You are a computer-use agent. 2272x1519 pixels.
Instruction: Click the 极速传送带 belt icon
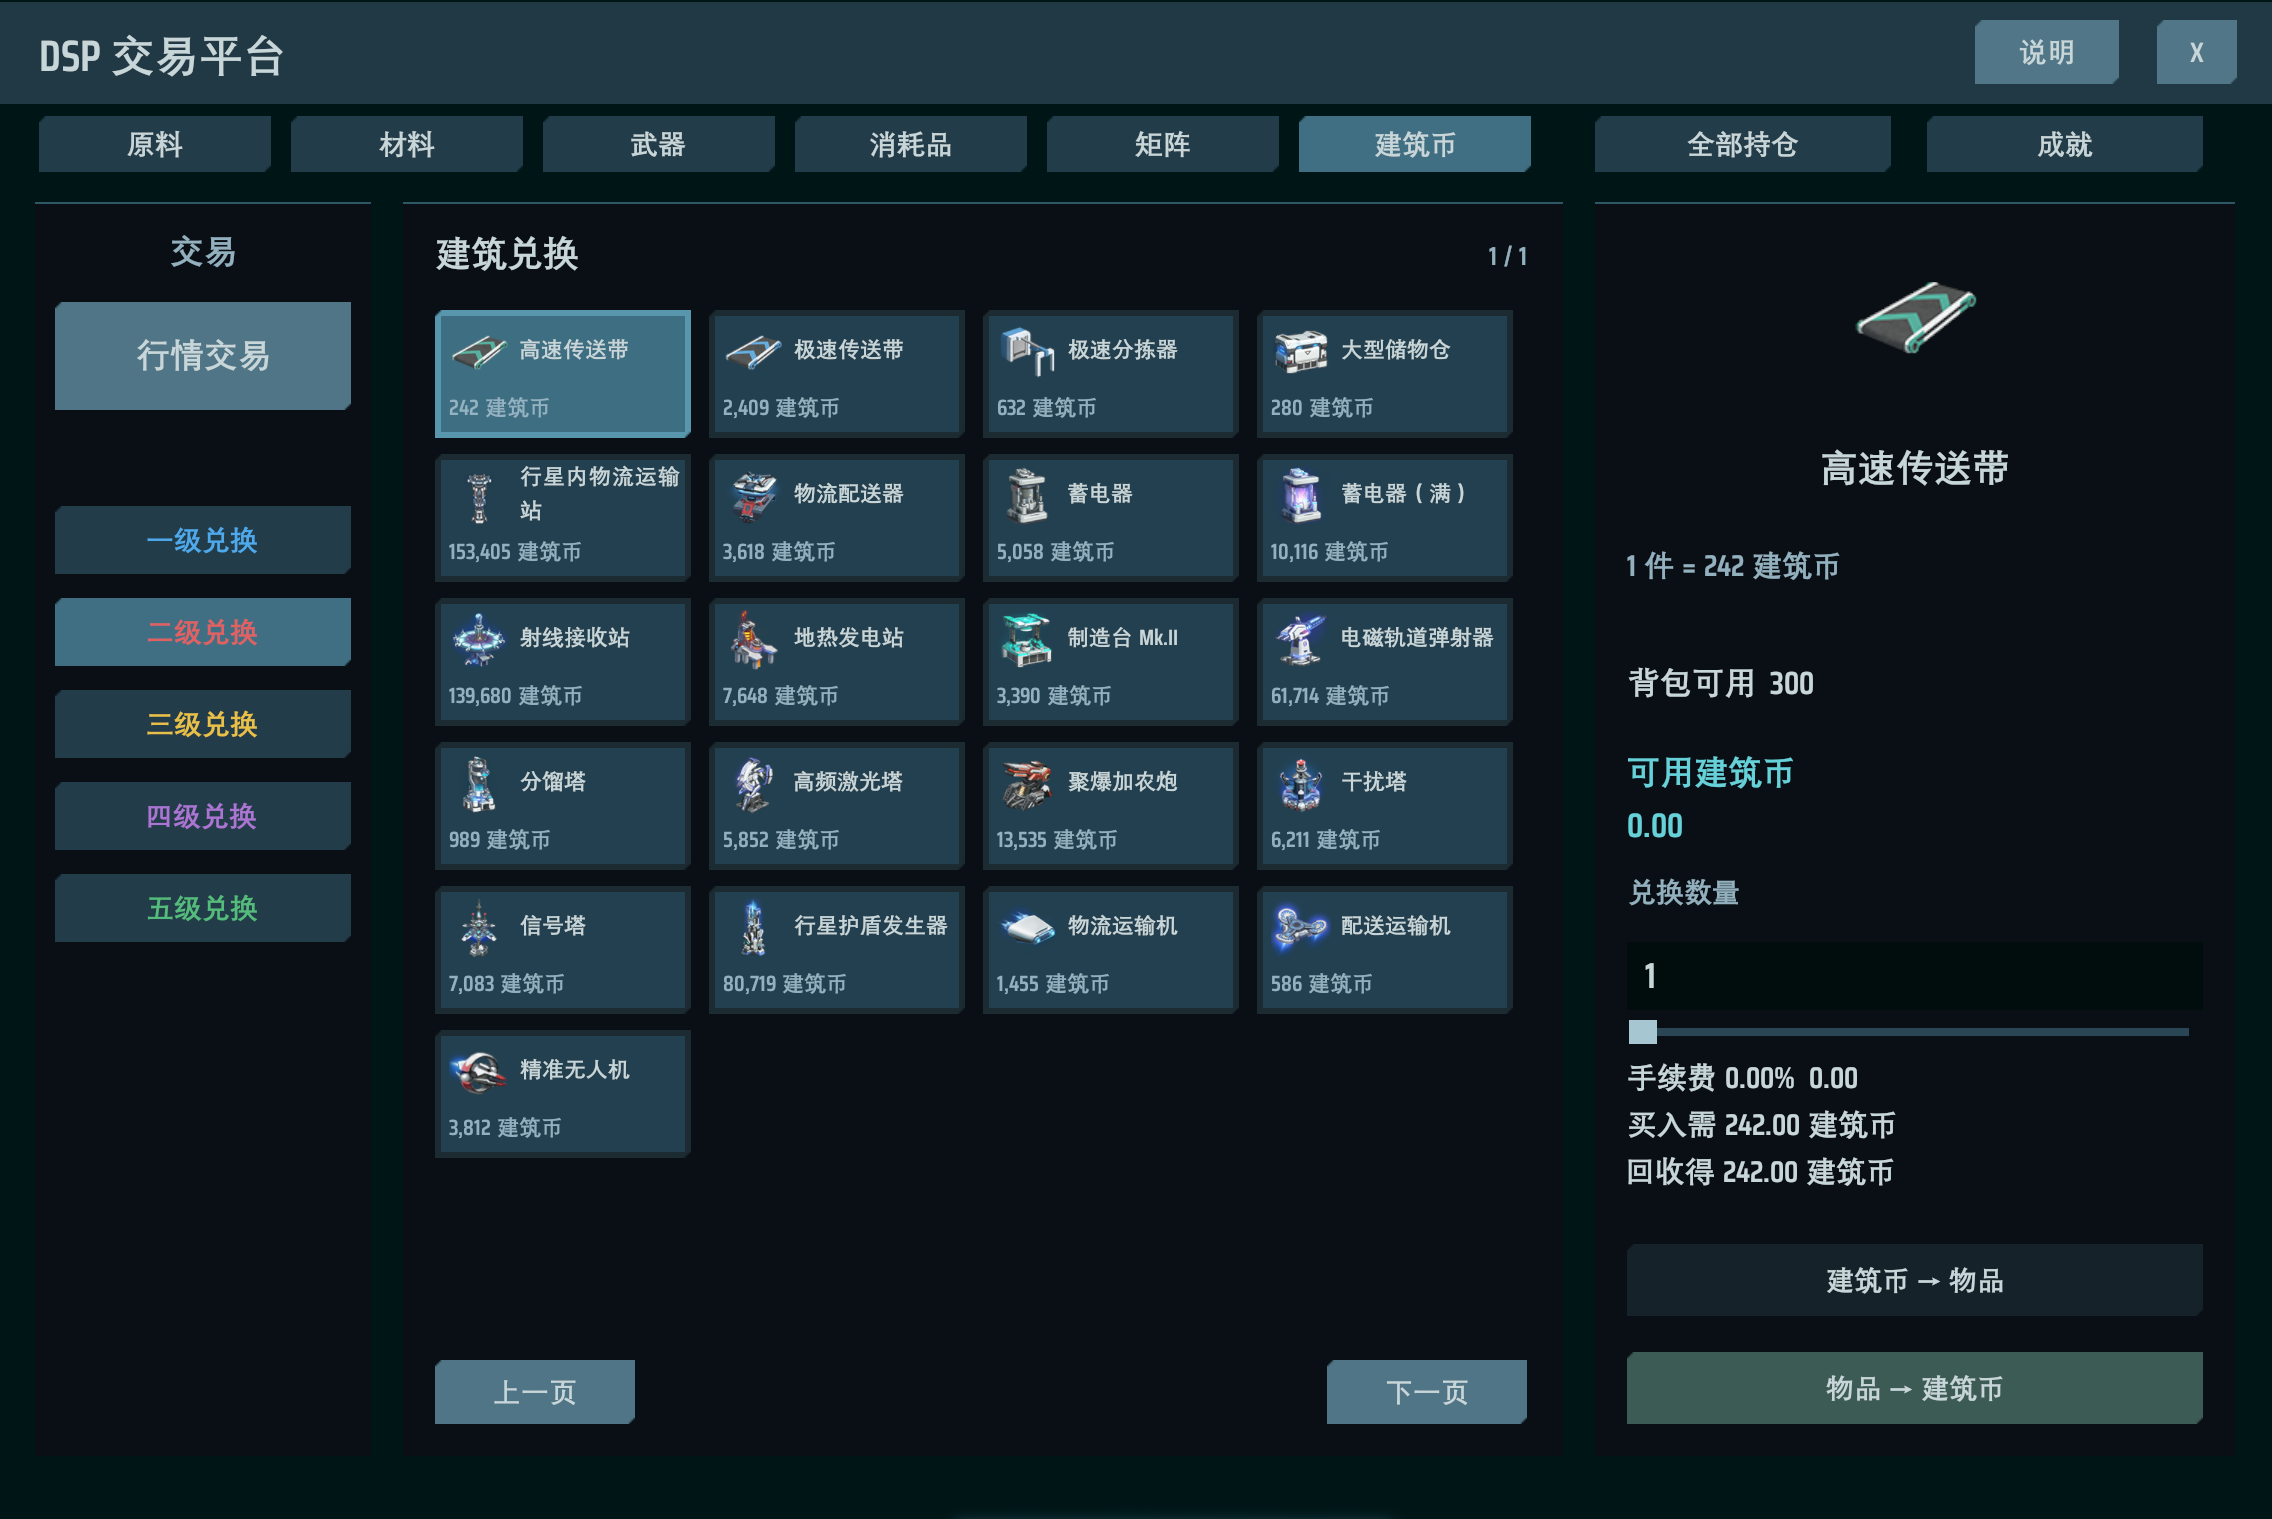point(752,352)
